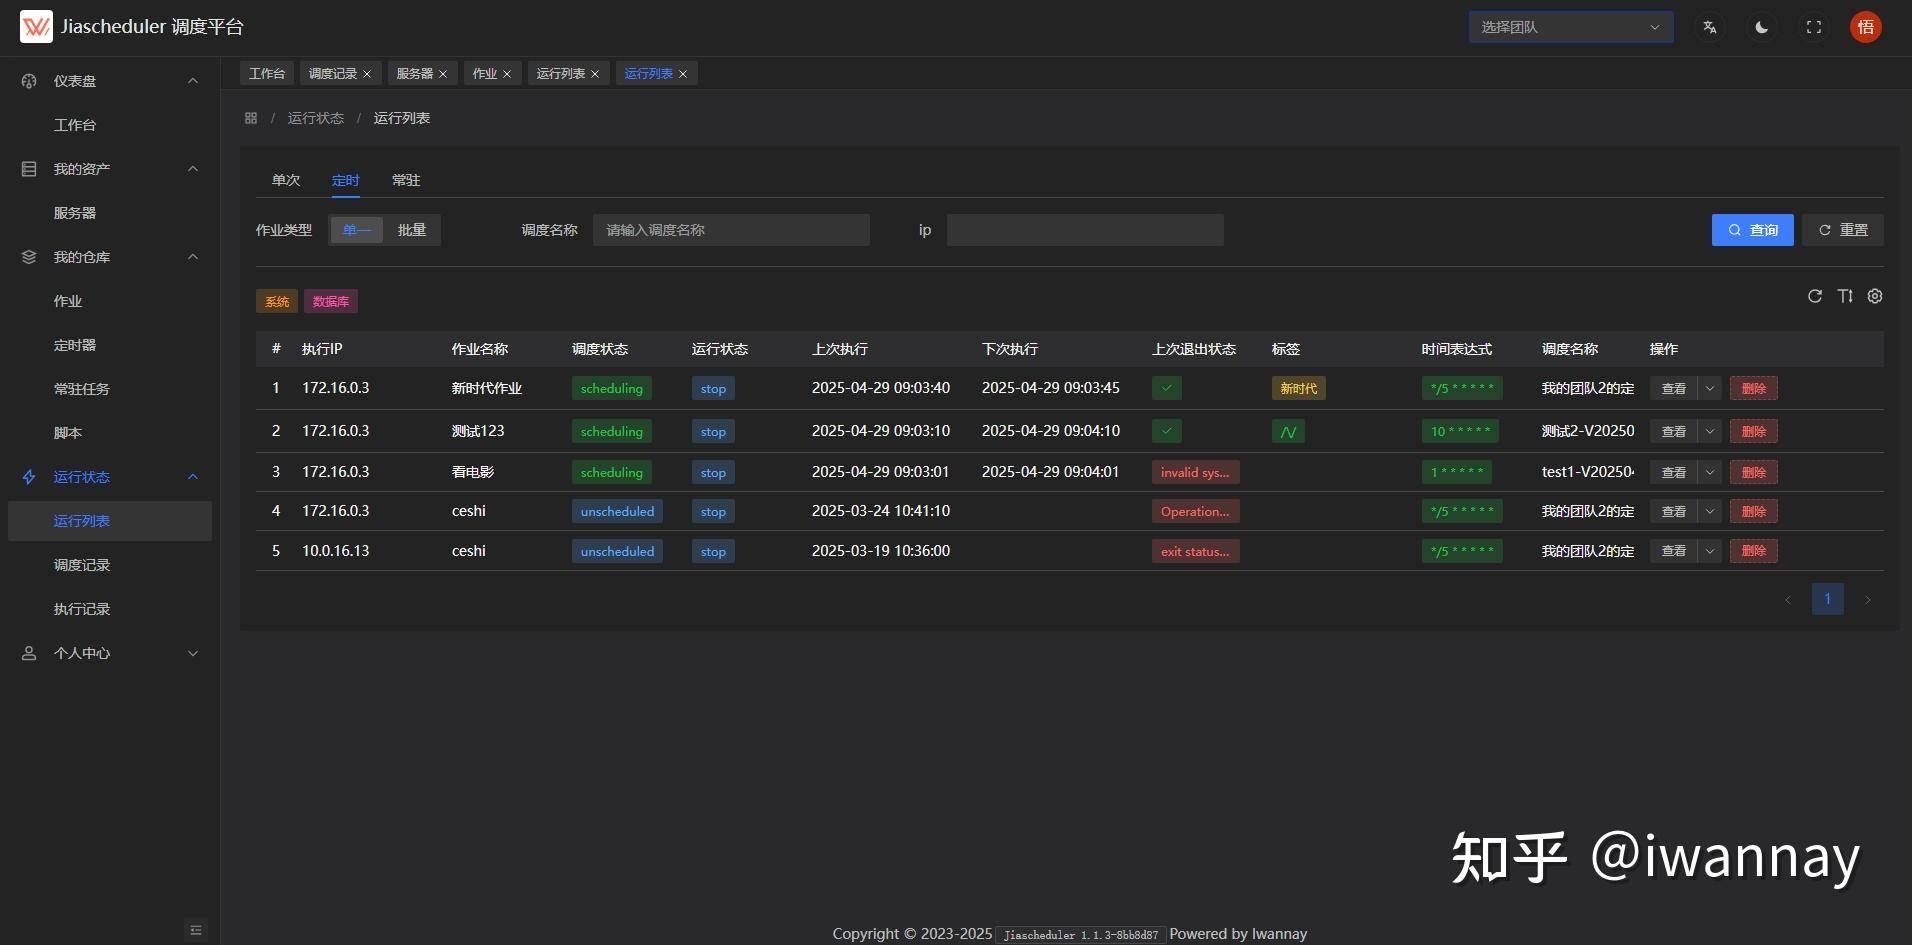This screenshot has height=945, width=1912.
Task: Click 查看 for the 新时代作业 row
Action: pyautogui.click(x=1674, y=388)
